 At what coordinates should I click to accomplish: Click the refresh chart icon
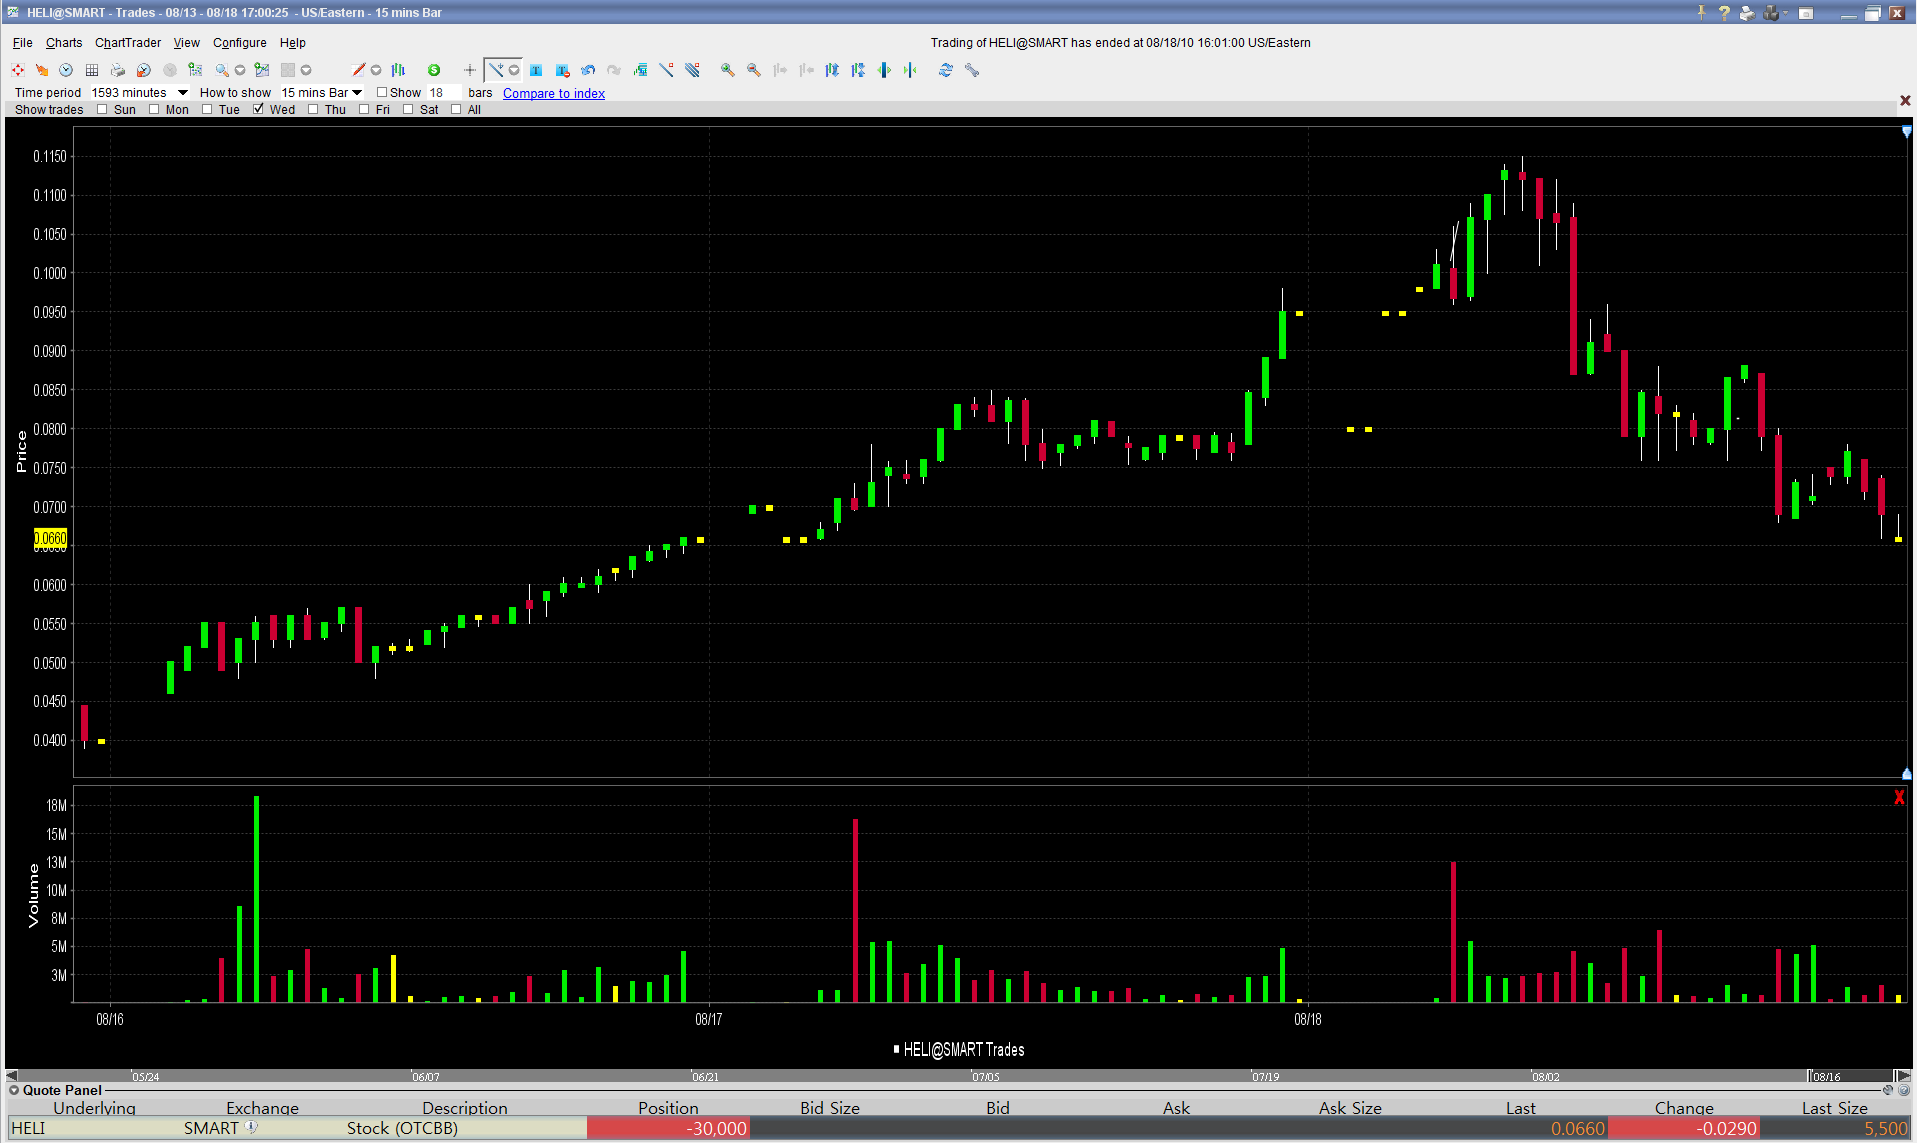[945, 70]
